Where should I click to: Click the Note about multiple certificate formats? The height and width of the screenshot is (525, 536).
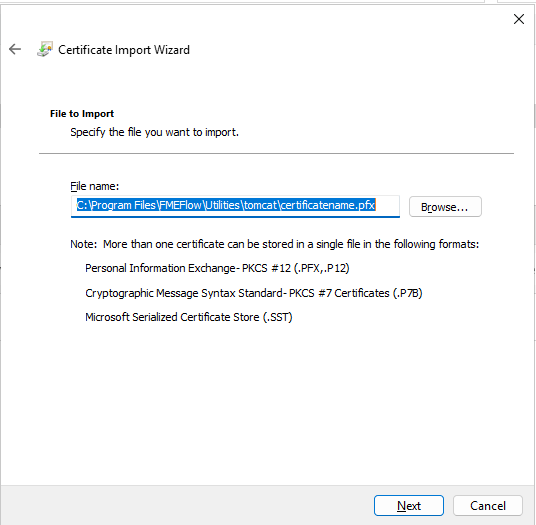(x=274, y=244)
